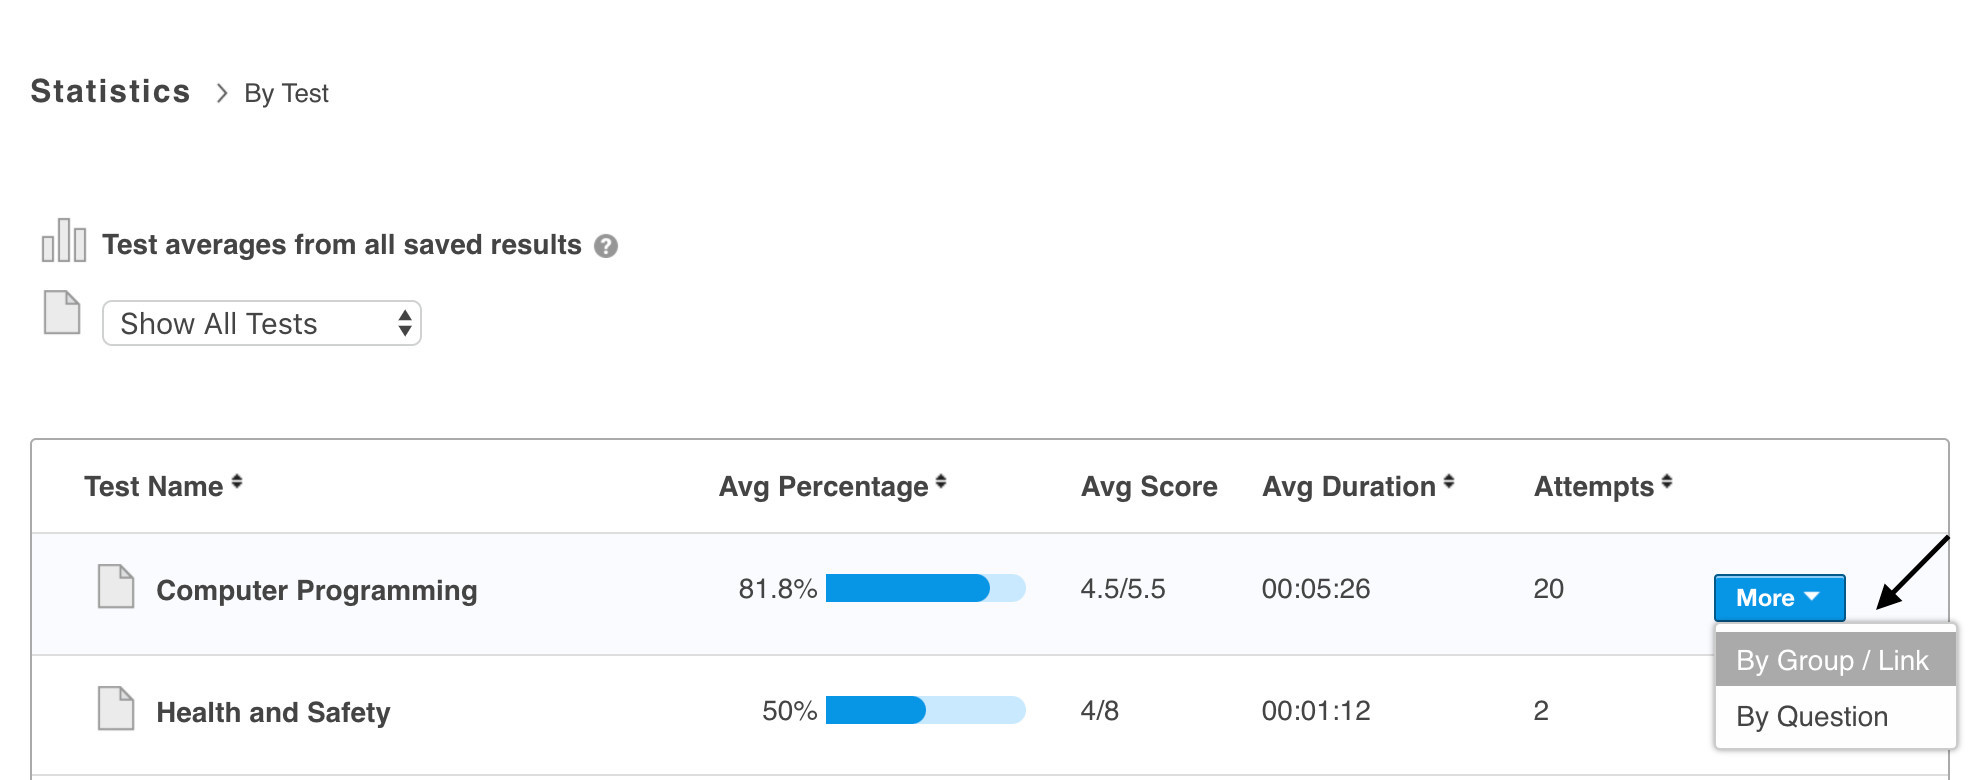Screen dimensions: 1988x780
Task: Open the Computer Programming test
Action: click(x=317, y=590)
